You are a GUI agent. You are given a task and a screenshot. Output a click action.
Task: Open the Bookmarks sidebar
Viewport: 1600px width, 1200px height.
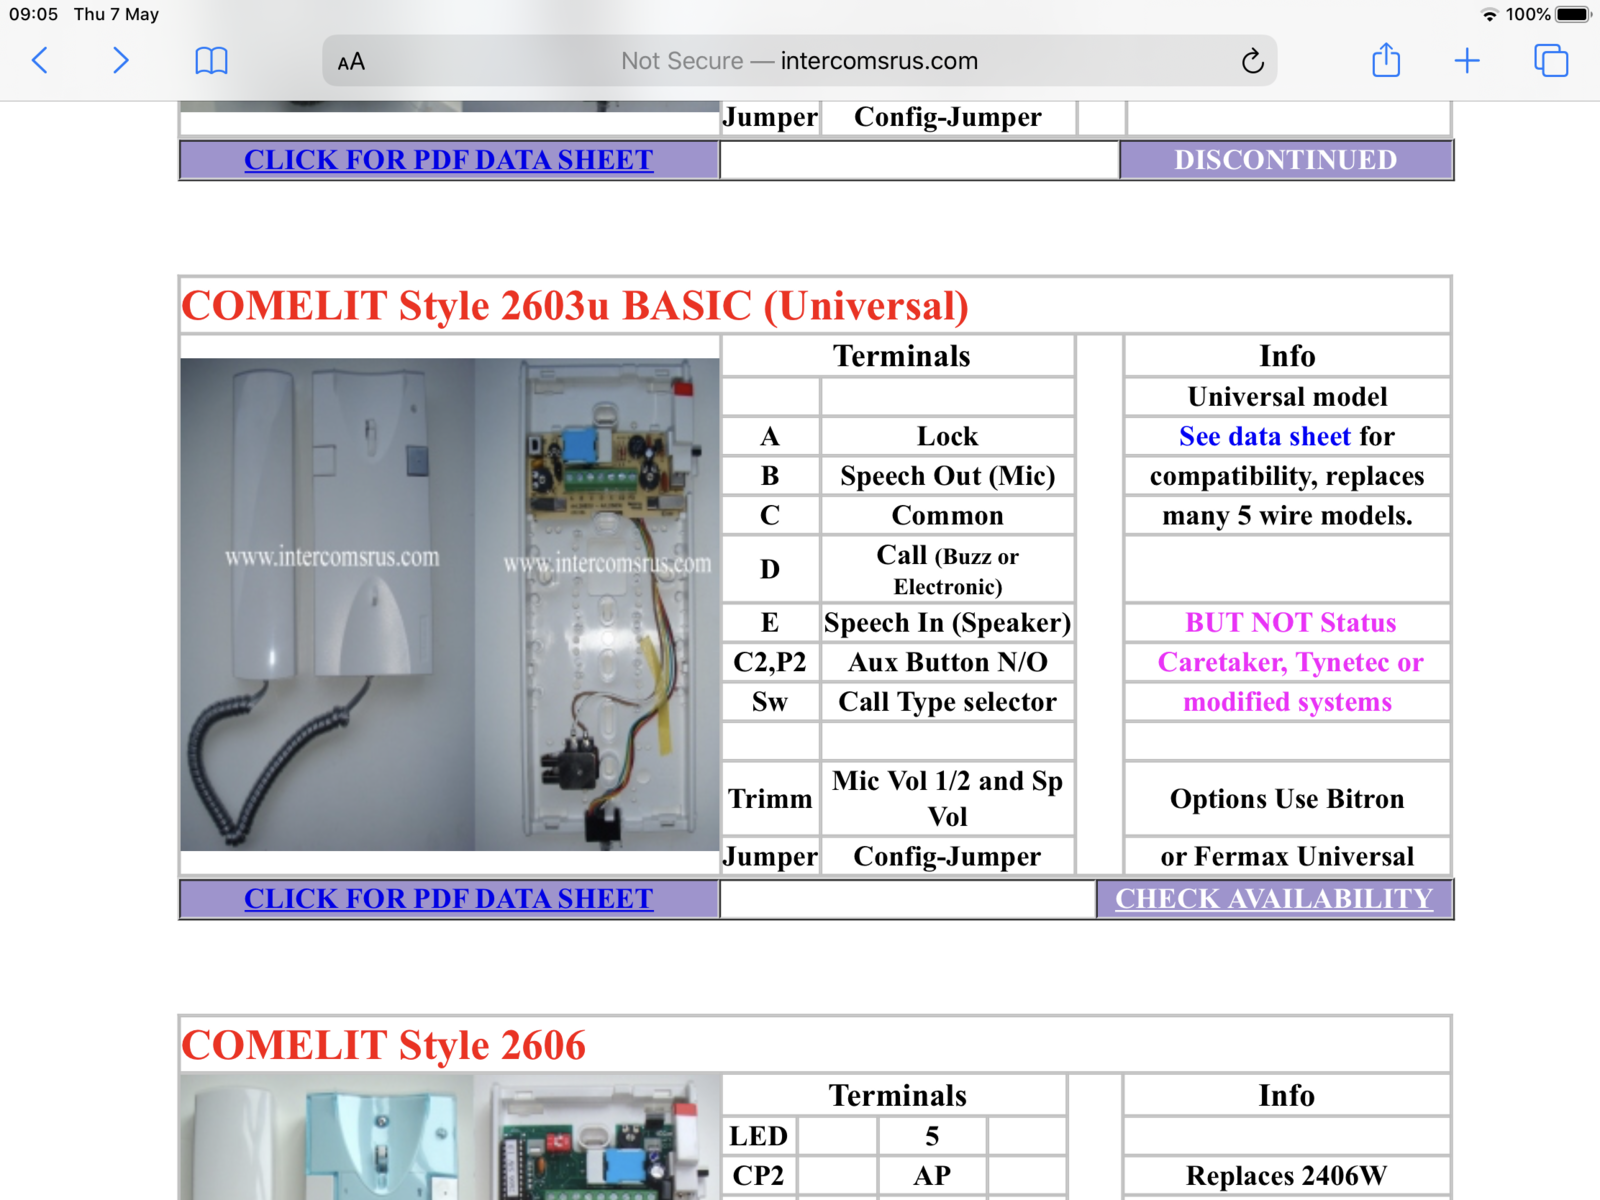click(x=211, y=60)
